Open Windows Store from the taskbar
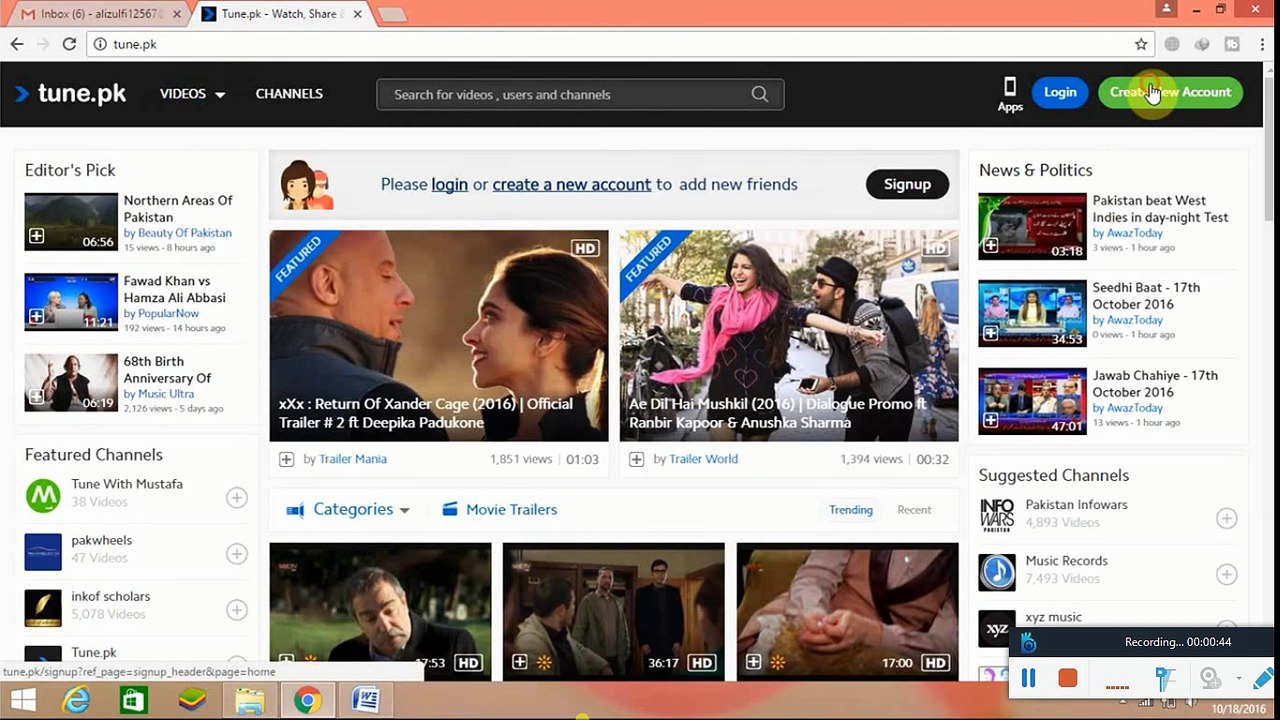Screen dimensions: 1280x720 coord(134,700)
